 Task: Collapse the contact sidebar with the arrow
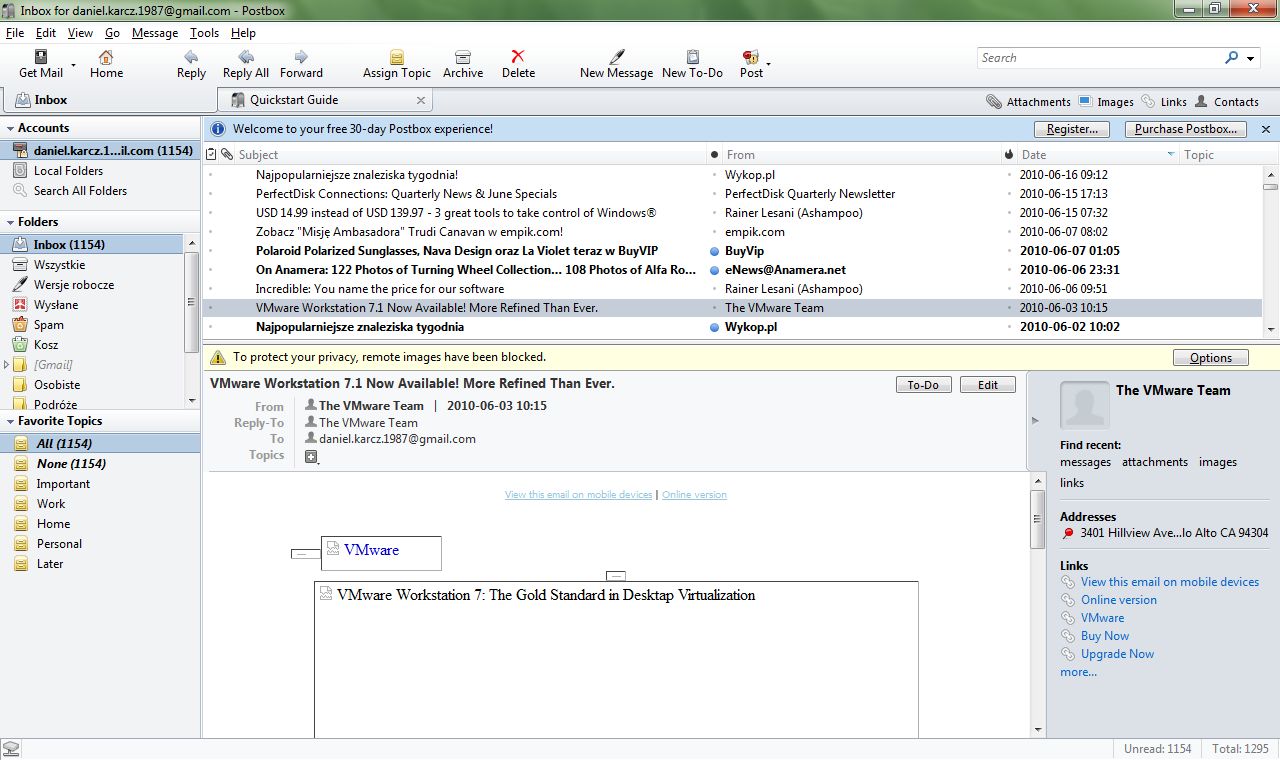tap(1035, 420)
